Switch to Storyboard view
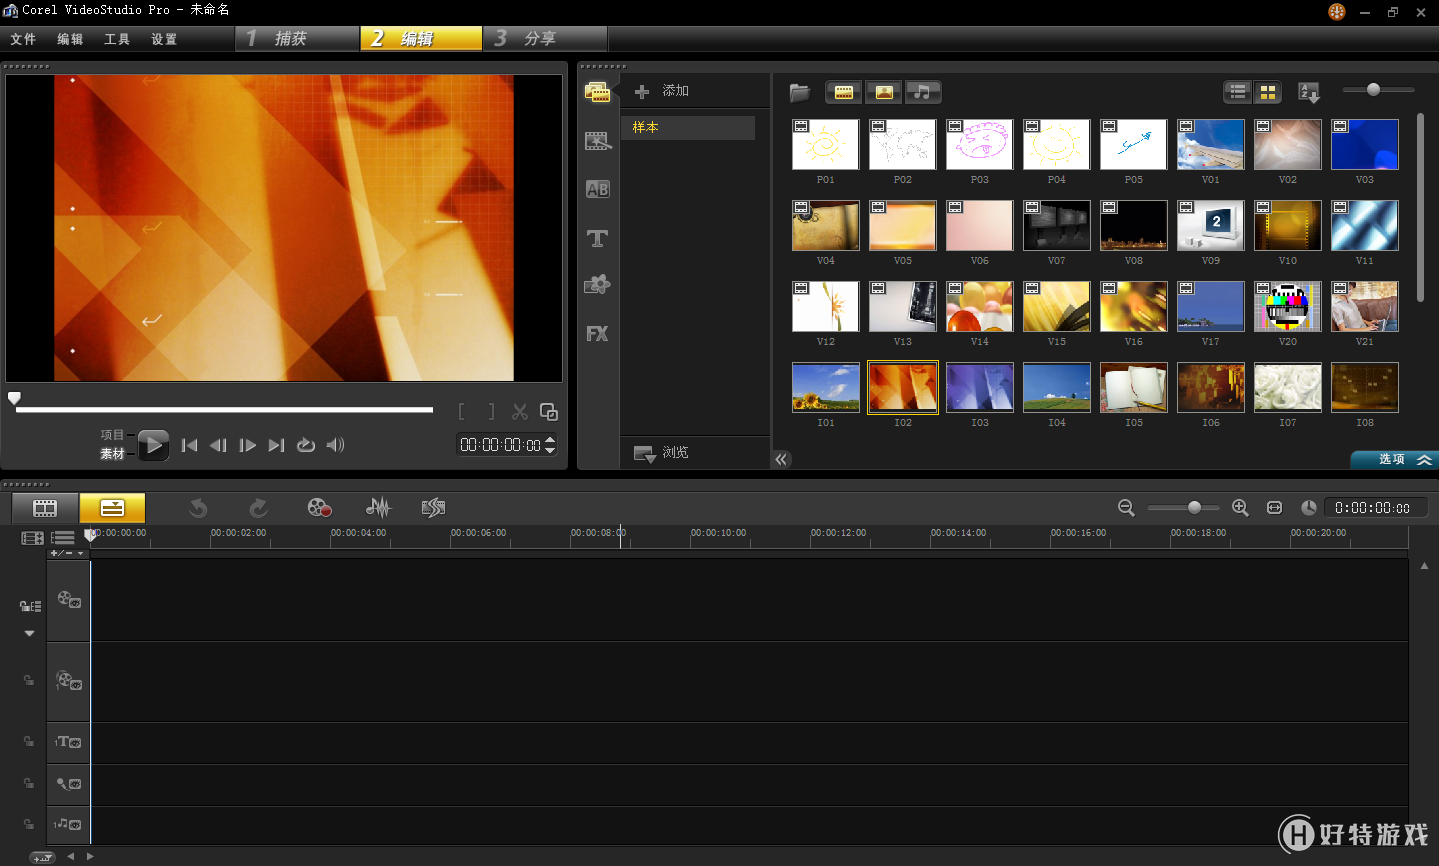 tap(45, 508)
